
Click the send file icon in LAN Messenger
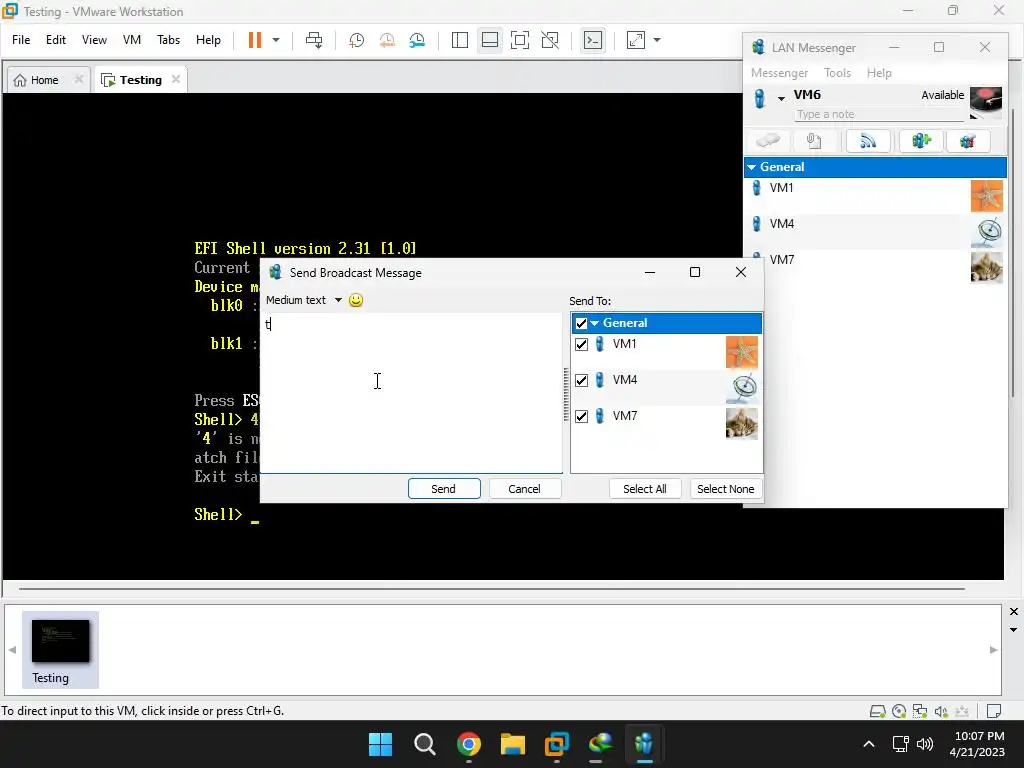[814, 140]
